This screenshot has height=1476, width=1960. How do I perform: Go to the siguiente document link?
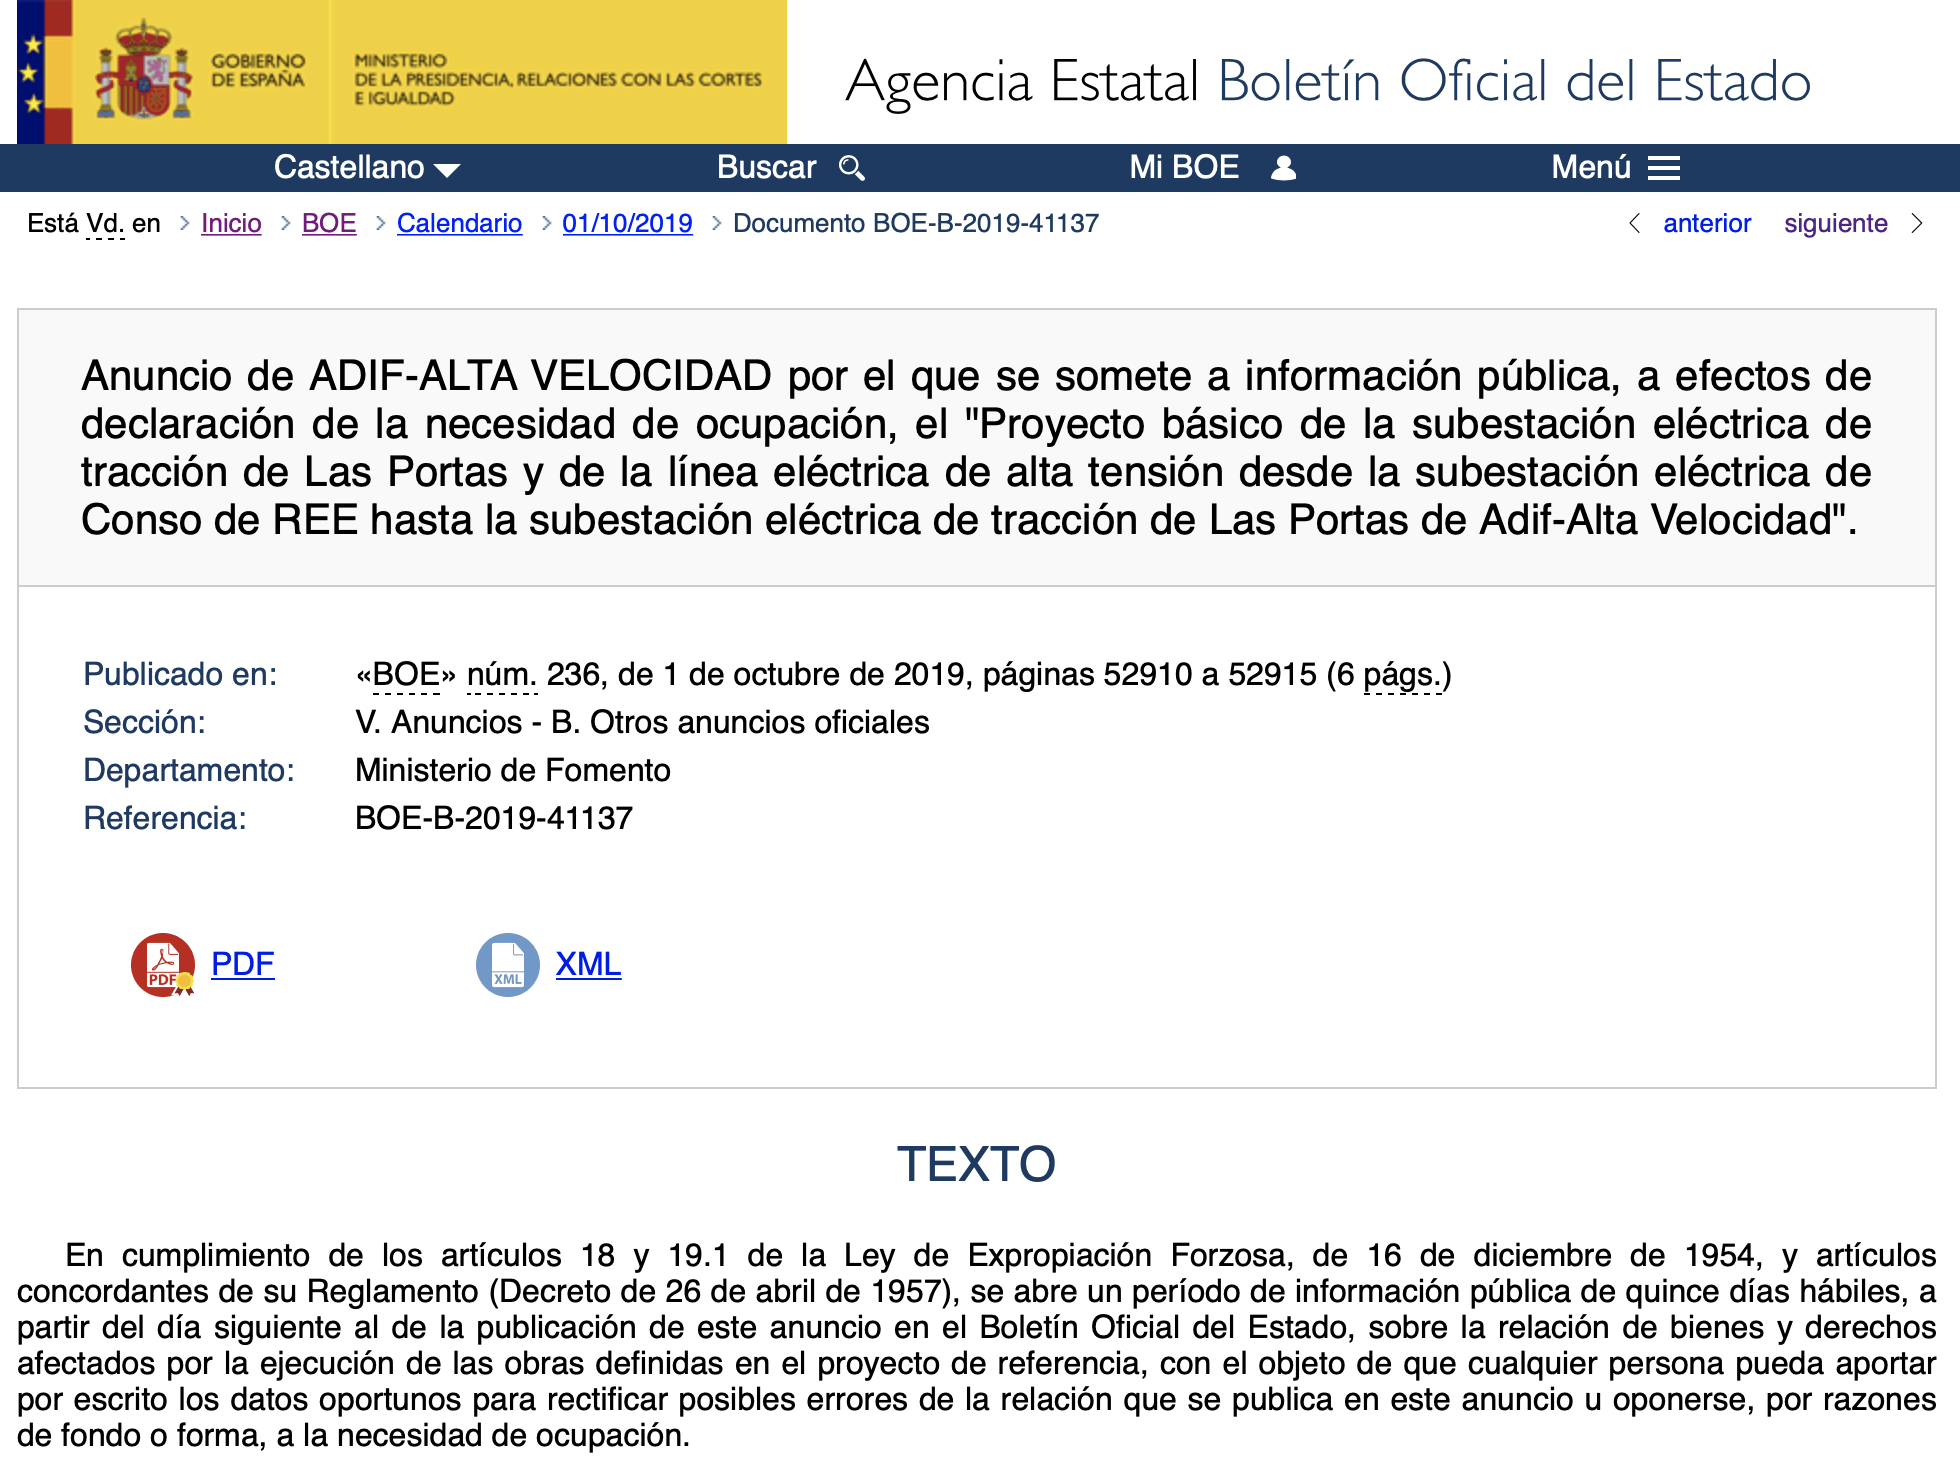pos(1836,223)
